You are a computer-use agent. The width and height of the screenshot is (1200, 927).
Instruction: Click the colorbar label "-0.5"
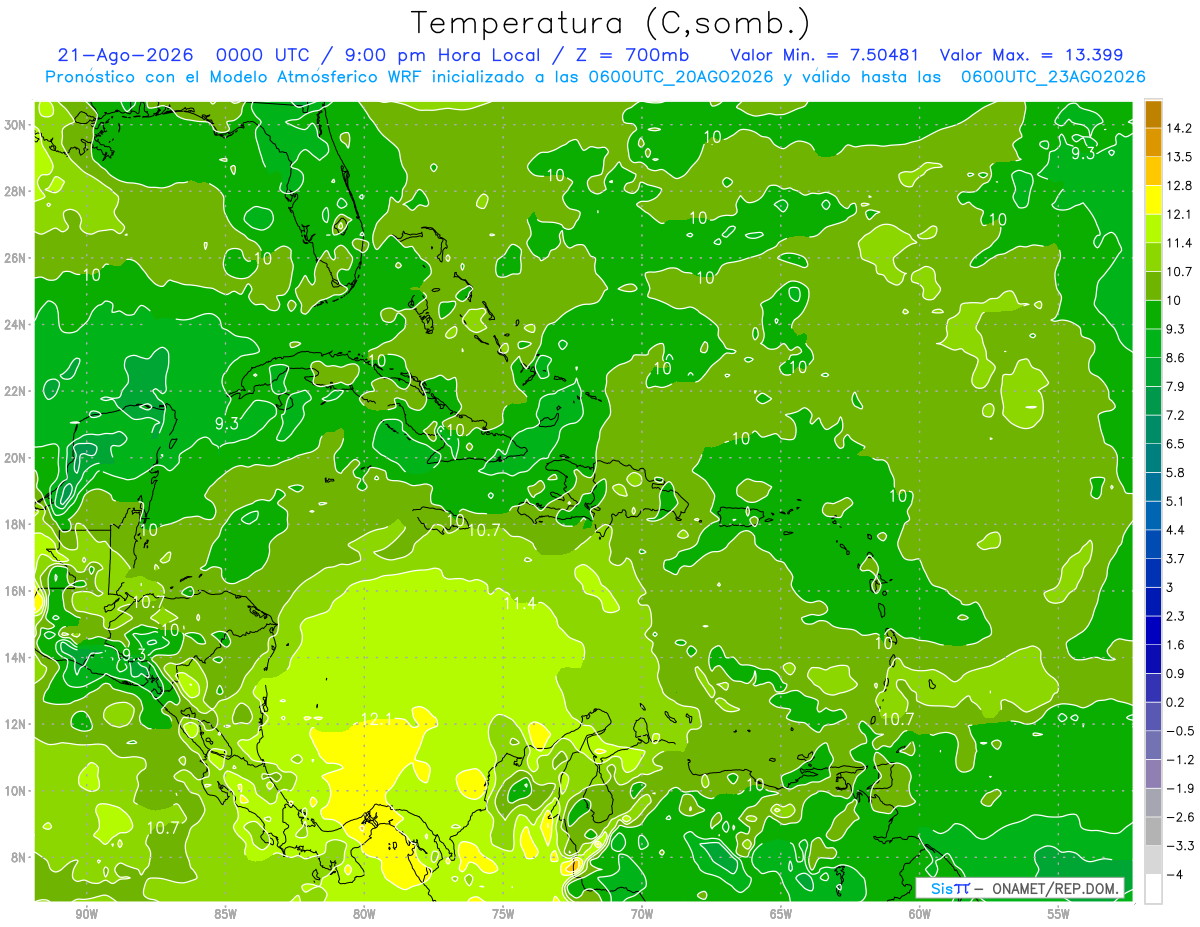coord(1178,731)
